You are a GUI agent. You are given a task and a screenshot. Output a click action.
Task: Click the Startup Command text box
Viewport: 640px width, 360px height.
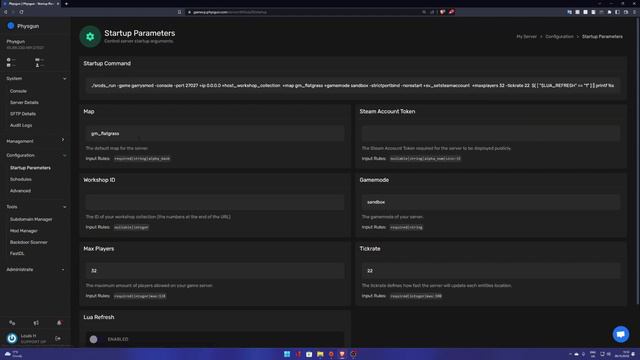click(x=353, y=86)
